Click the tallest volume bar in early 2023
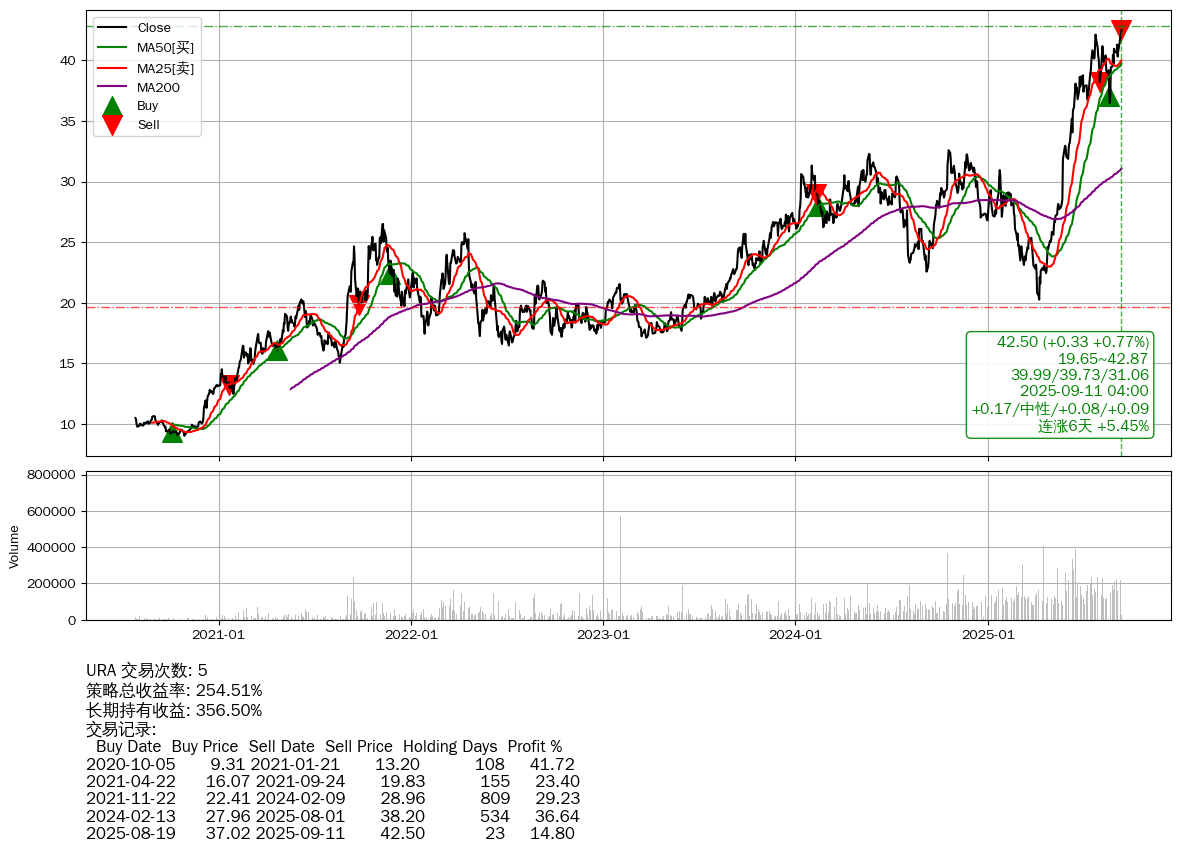The image size is (1180, 852). [x=620, y=567]
